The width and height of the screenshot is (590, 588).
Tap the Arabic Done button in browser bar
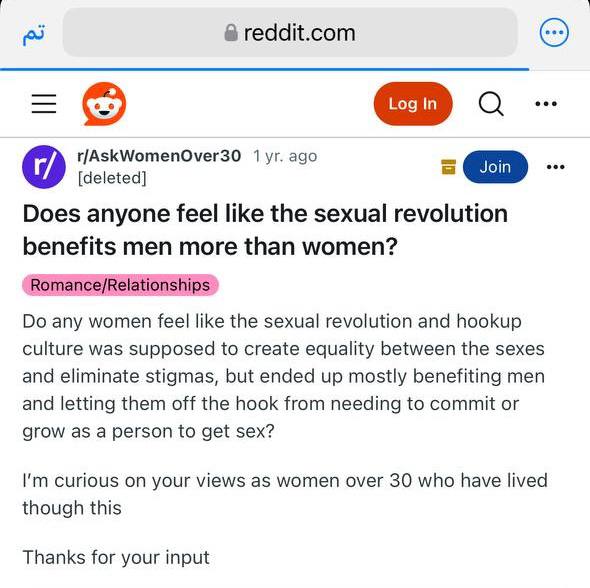[33, 35]
